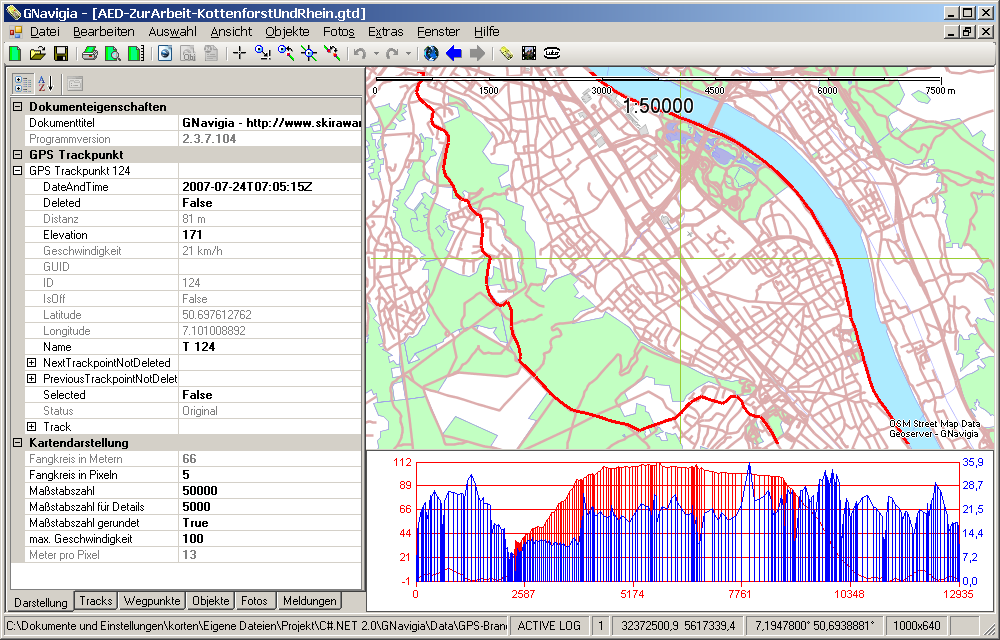Image resolution: width=1000 pixels, height=640 pixels.
Task: Click the Earth globe icon in the toolbar
Action: point(431,54)
